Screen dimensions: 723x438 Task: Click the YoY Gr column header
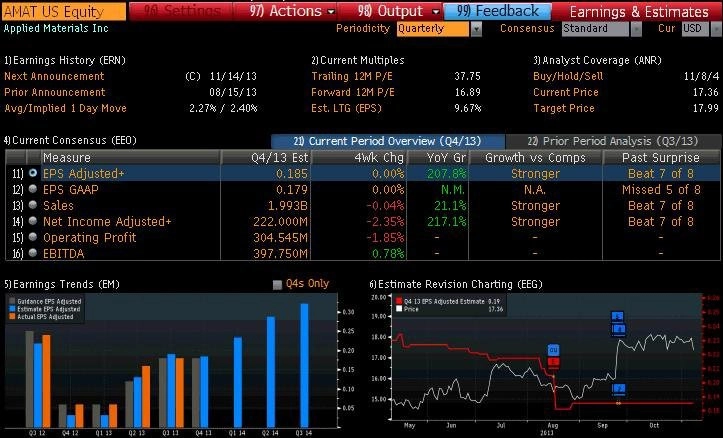(x=438, y=158)
